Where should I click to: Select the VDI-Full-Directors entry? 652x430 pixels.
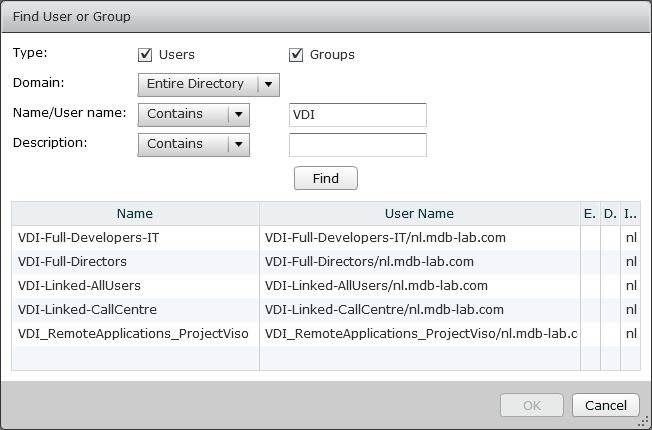tap(72, 262)
